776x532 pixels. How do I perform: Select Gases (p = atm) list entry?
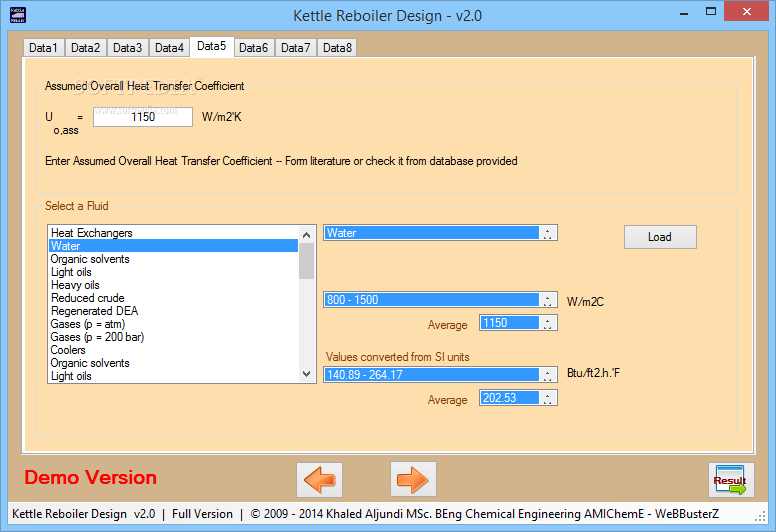(x=174, y=324)
